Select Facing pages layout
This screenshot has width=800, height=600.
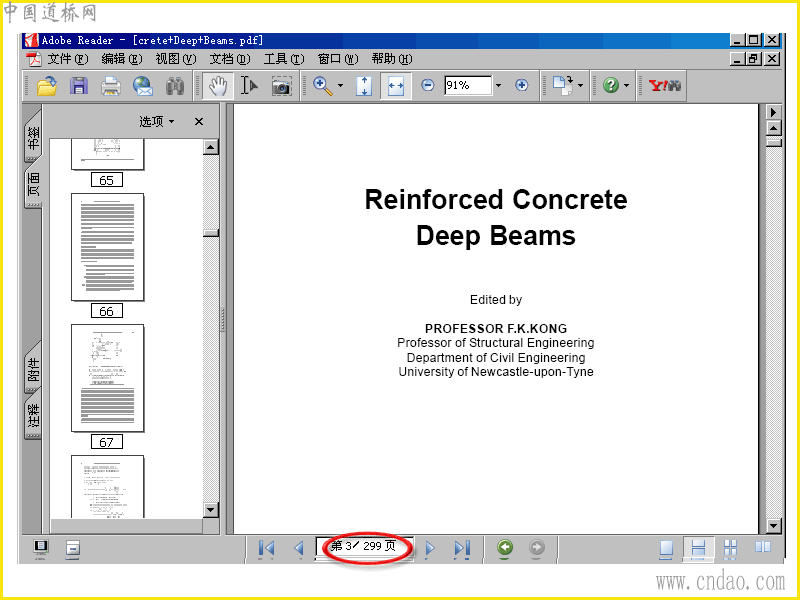tap(763, 547)
